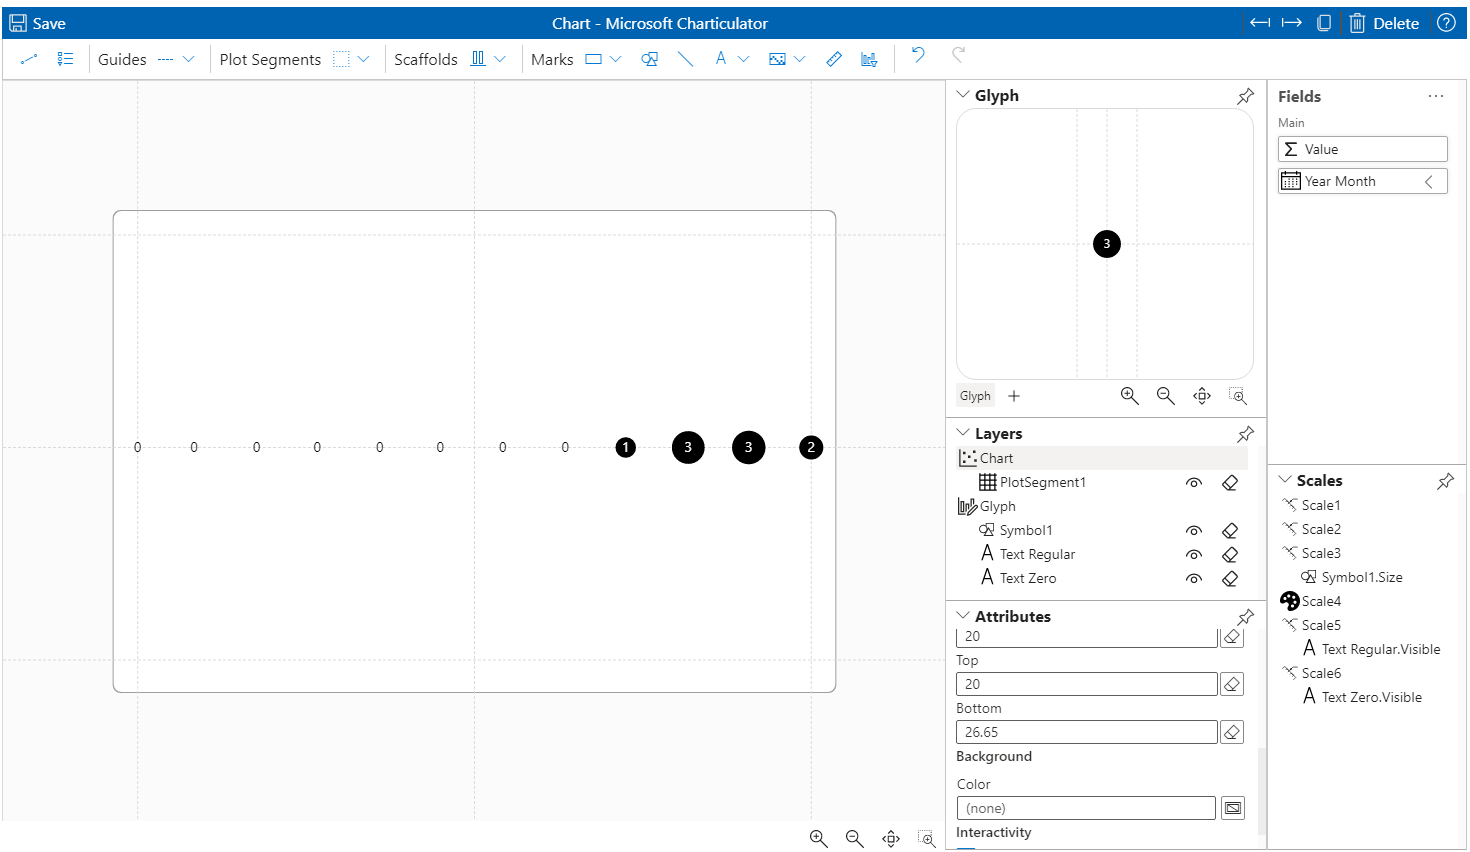Click the copy template icon in title bar
Screen dimensions: 1470x852
click(x=1324, y=23)
